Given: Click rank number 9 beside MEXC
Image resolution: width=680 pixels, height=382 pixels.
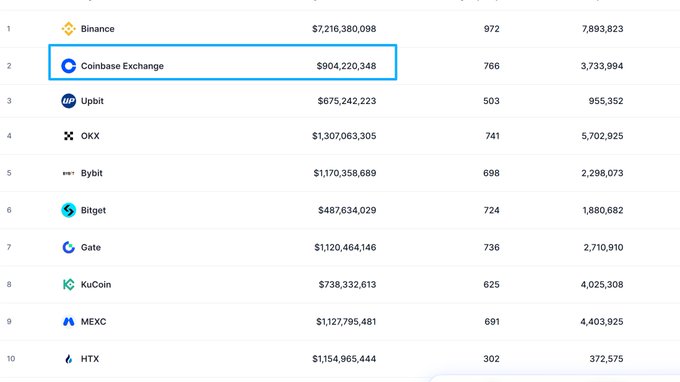Looking at the screenshot, I should 9,322.
